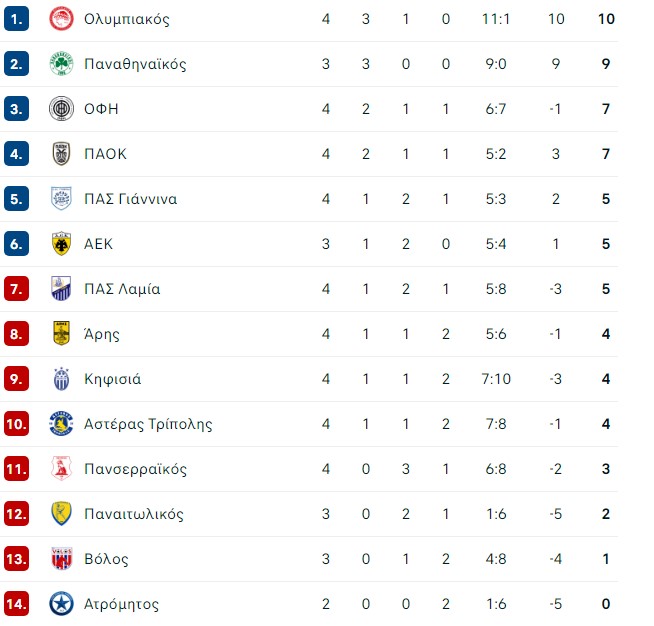This screenshot has width=654, height=626.
Task: Click the Παναθηναϊκός club crest
Action: click(61, 64)
